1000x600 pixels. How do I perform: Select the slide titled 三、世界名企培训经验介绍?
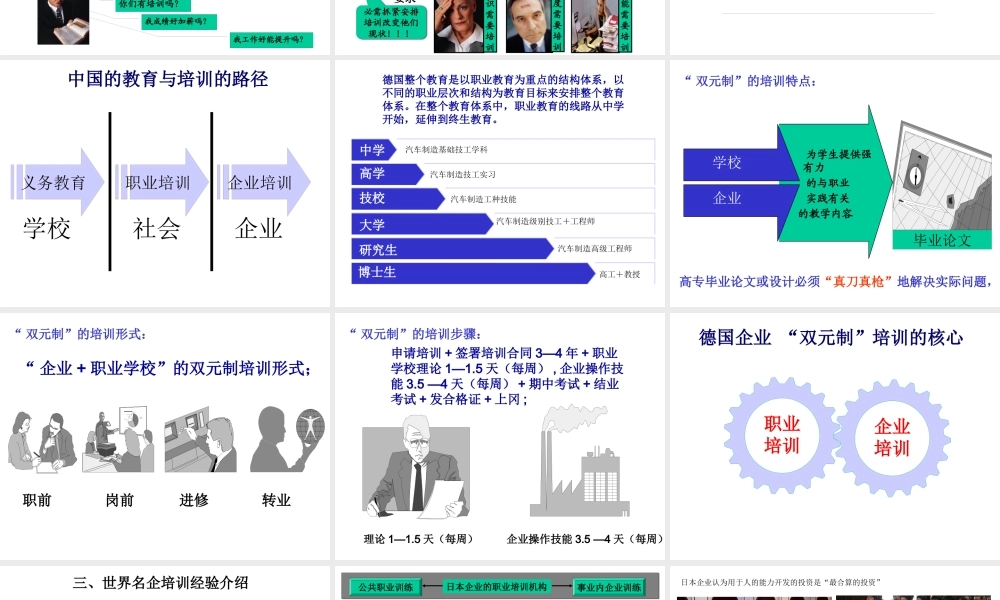coord(165,583)
